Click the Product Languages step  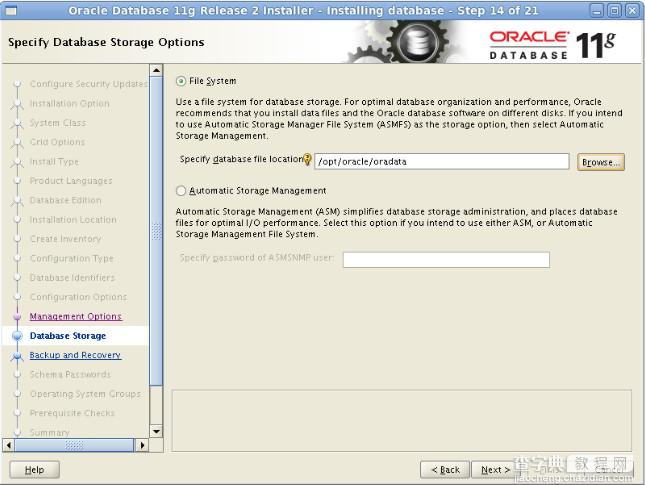pyautogui.click(x=71, y=181)
